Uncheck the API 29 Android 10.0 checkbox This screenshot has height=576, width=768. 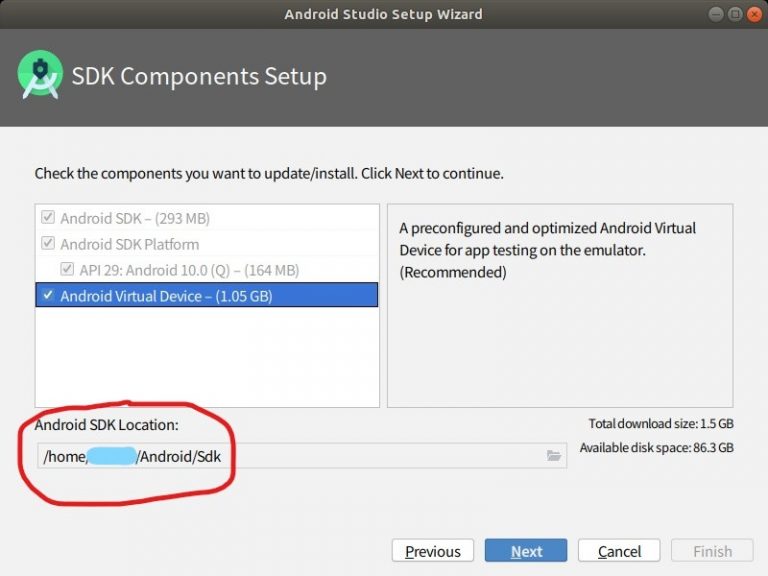point(67,270)
